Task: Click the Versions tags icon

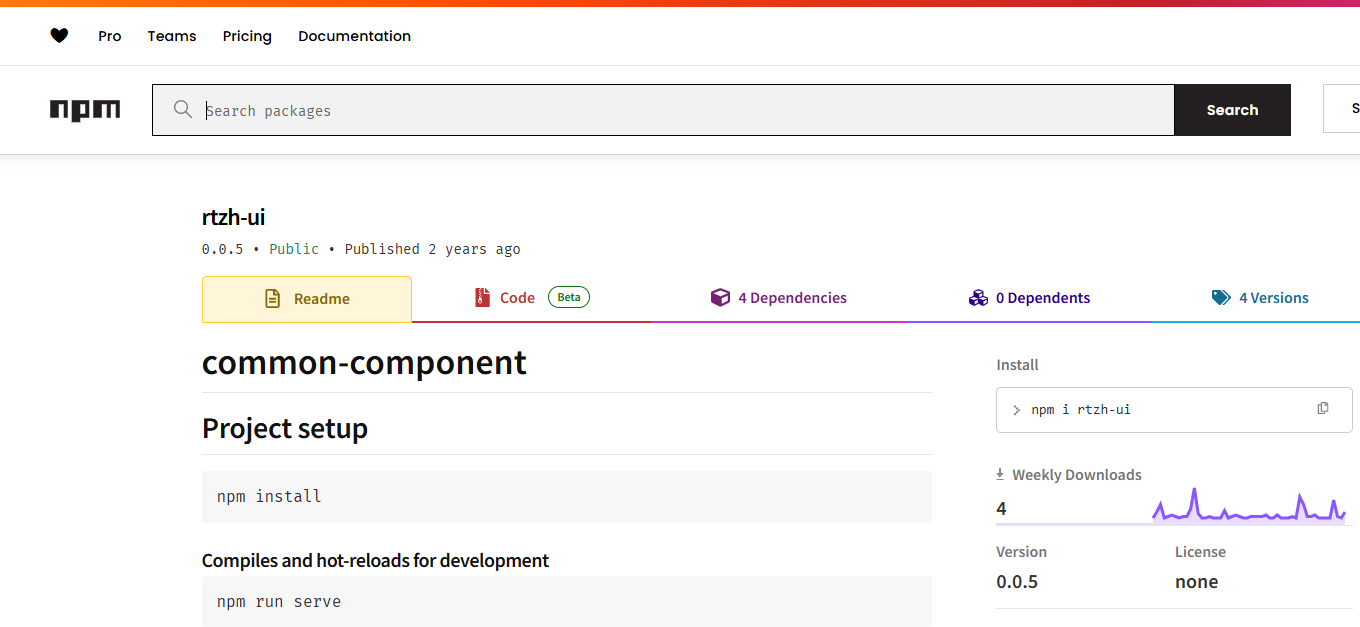Action: coord(1221,297)
